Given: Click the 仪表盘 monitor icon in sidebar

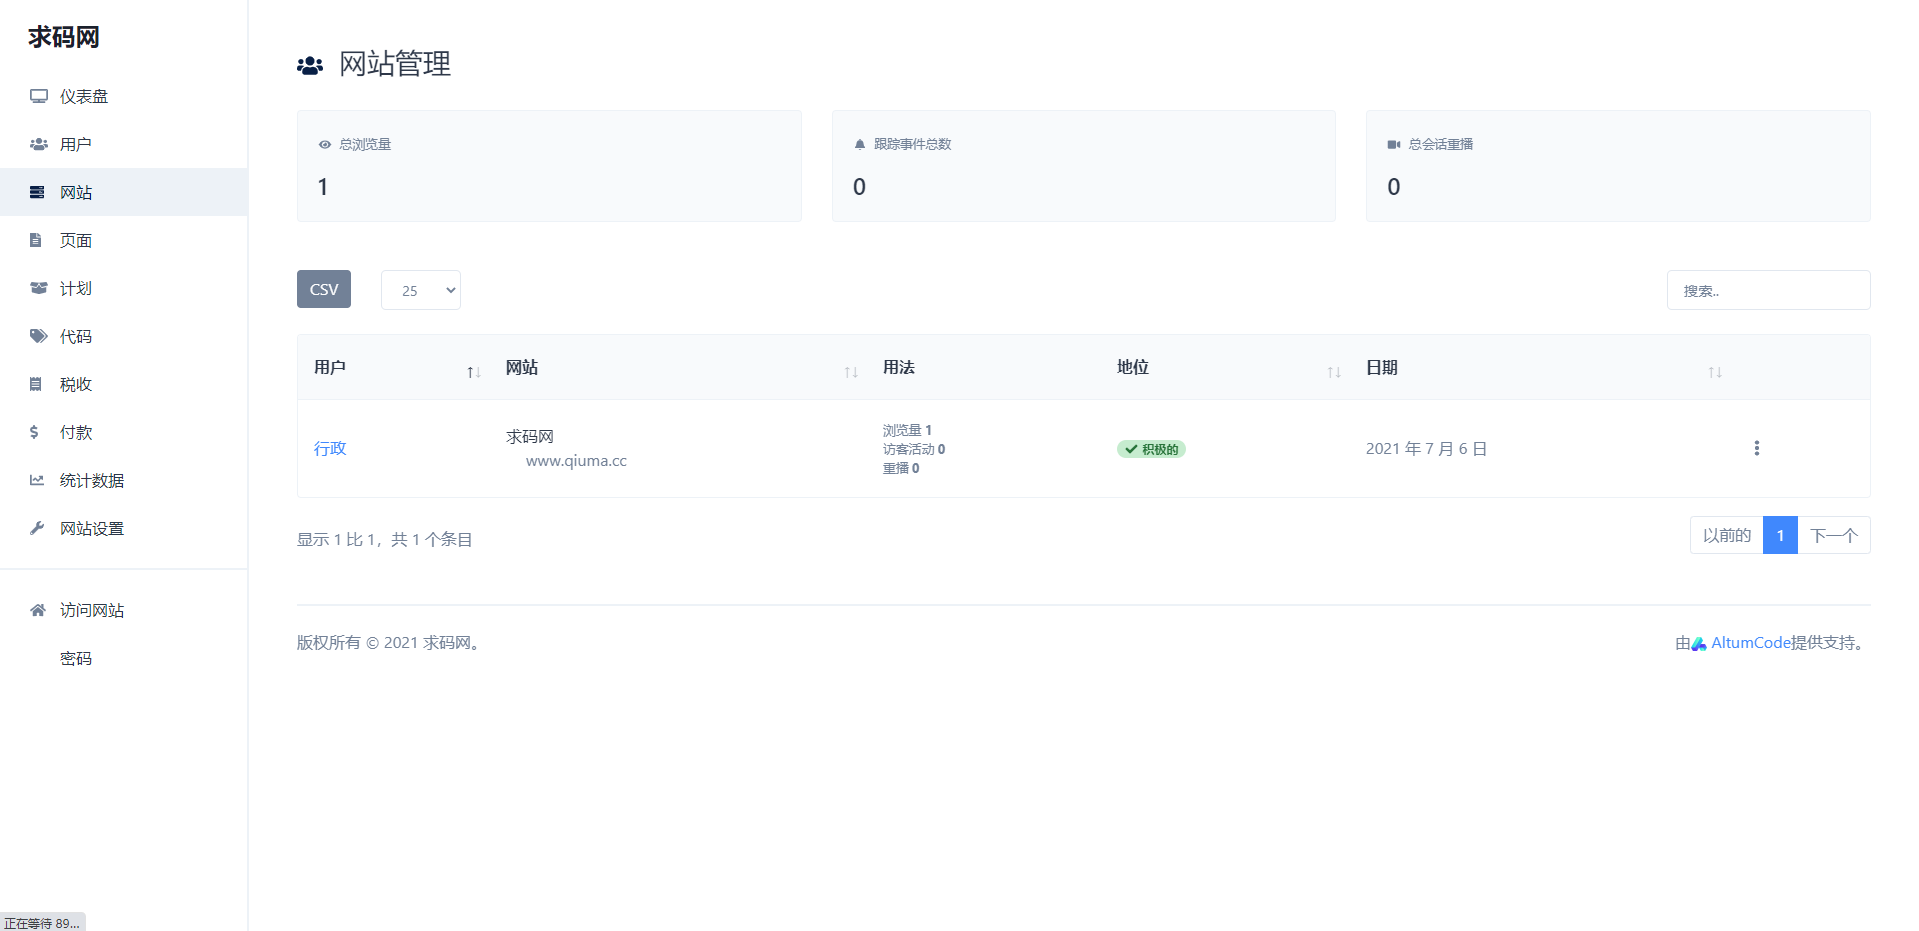Looking at the screenshot, I should click(x=39, y=96).
